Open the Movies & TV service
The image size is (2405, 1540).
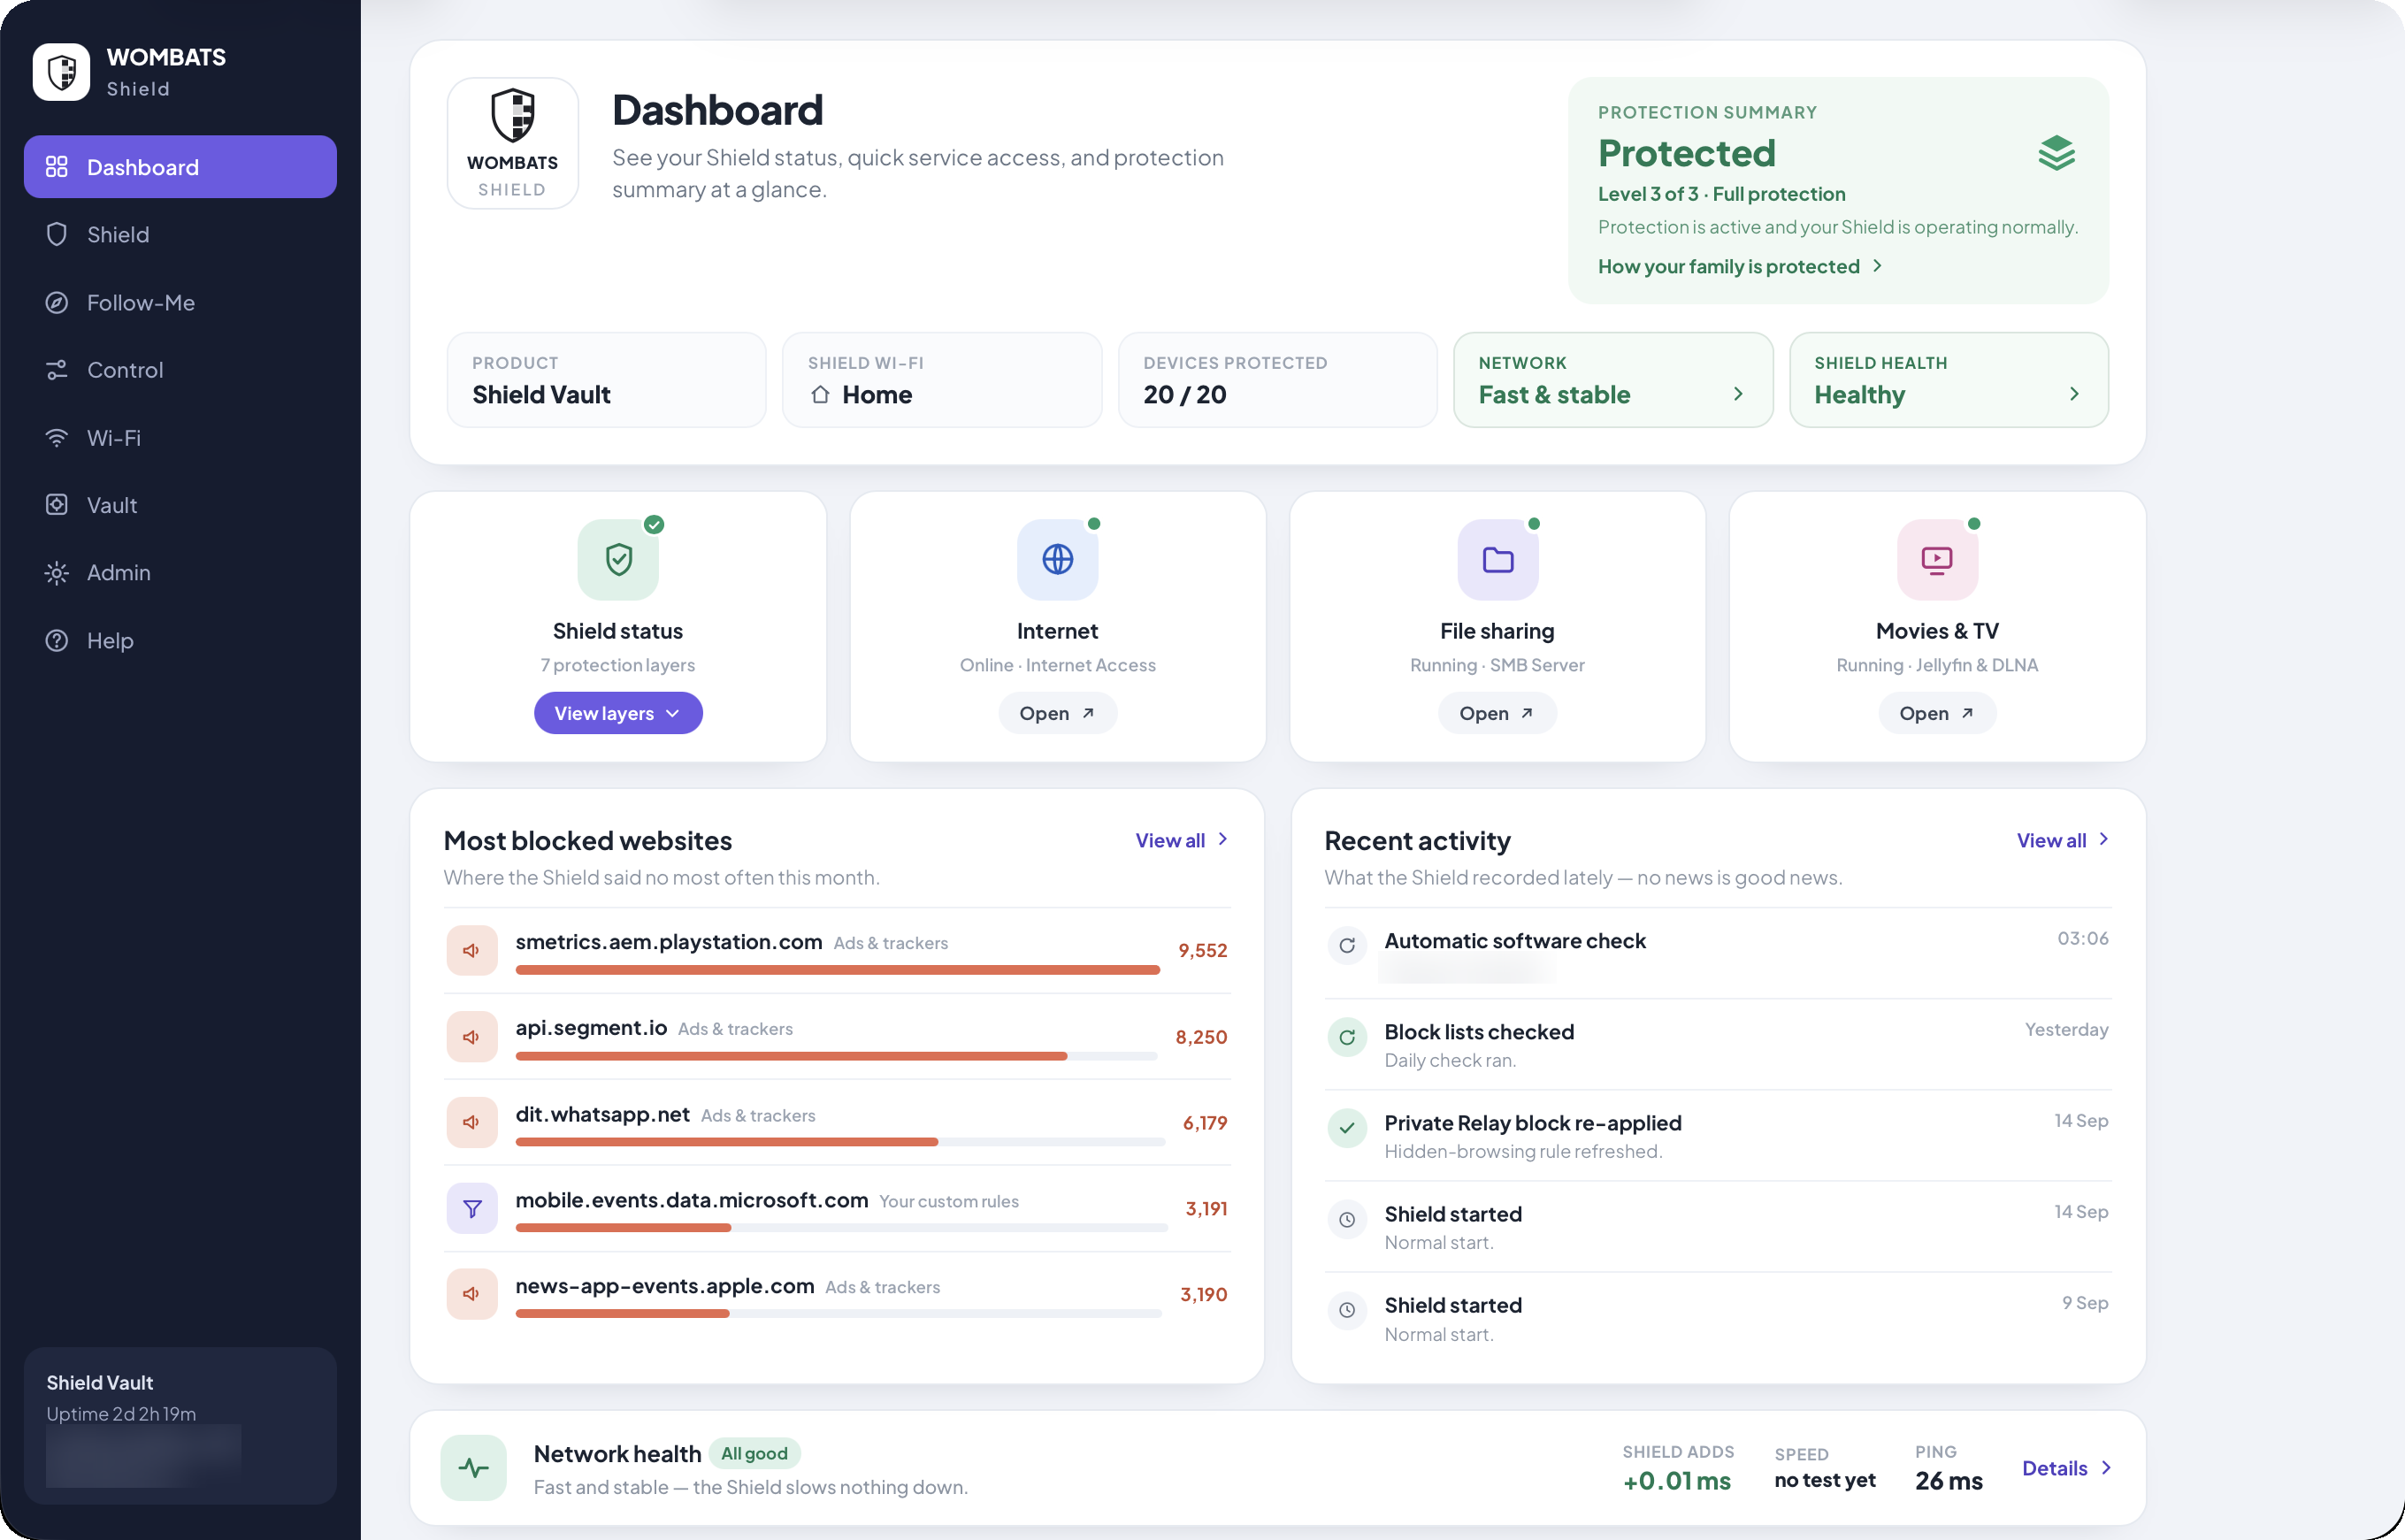pyautogui.click(x=1937, y=713)
